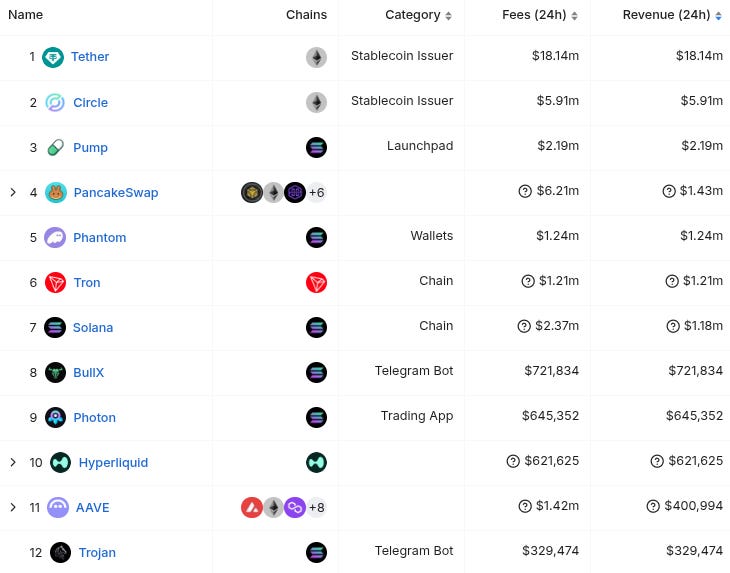Click the Hyperliquid chain icon in Chains column
The height and width of the screenshot is (573, 730).
pos(316,463)
